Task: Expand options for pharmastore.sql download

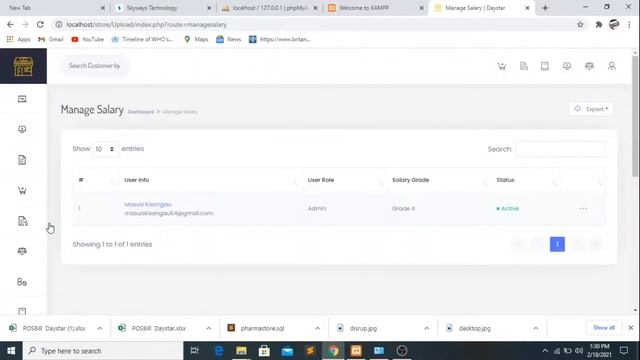Action: [318, 328]
